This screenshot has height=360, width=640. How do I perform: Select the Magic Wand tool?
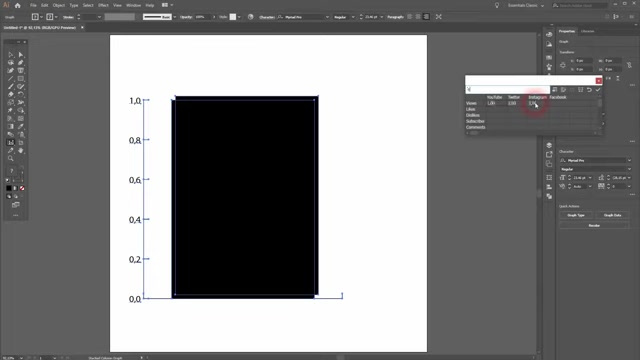coord(11,62)
